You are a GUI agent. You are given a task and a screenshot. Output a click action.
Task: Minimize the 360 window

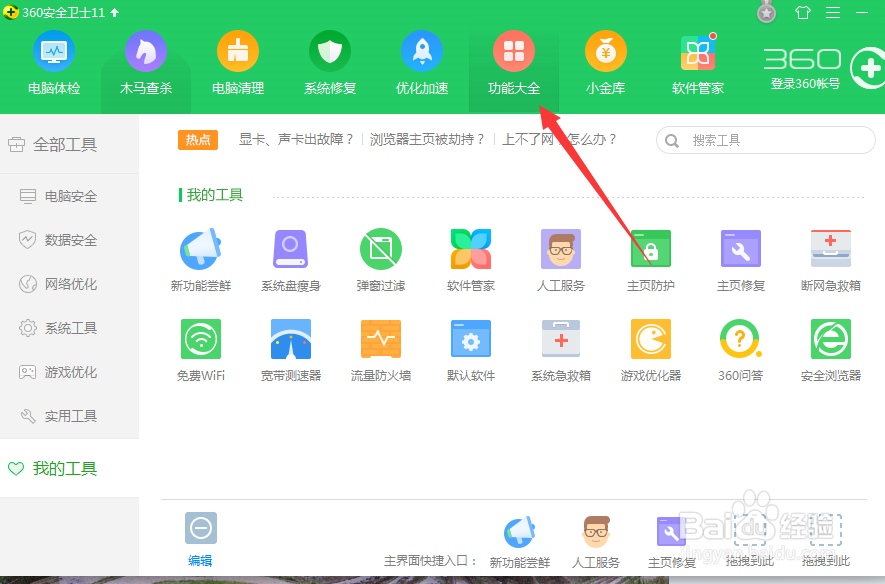click(862, 12)
